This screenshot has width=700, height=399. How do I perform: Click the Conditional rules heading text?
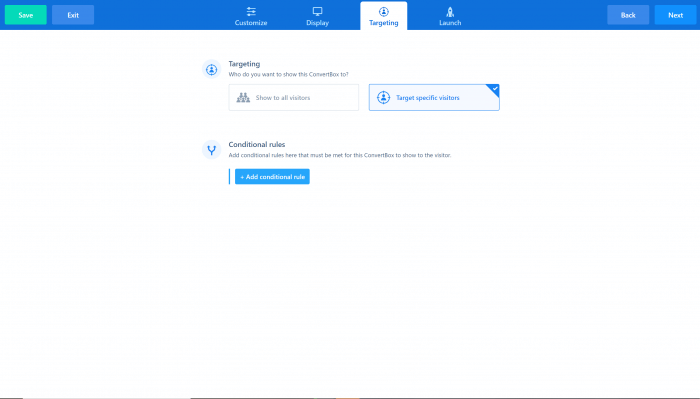pos(257,145)
